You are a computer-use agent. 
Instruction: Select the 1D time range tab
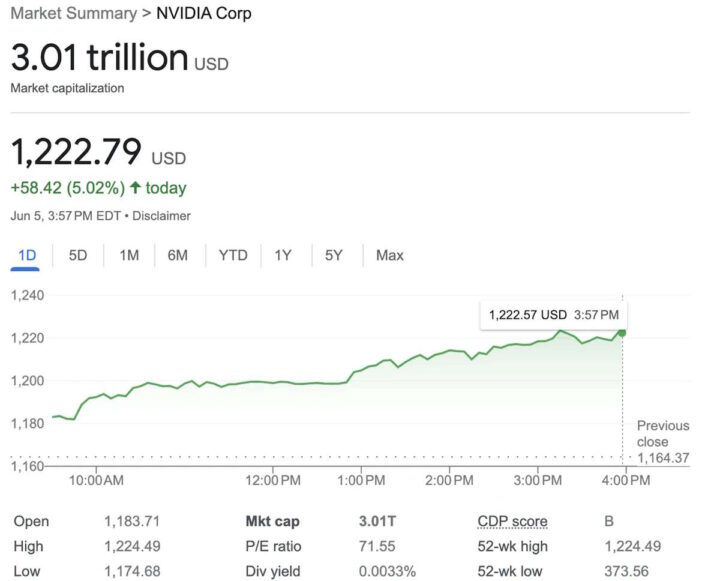pos(27,255)
